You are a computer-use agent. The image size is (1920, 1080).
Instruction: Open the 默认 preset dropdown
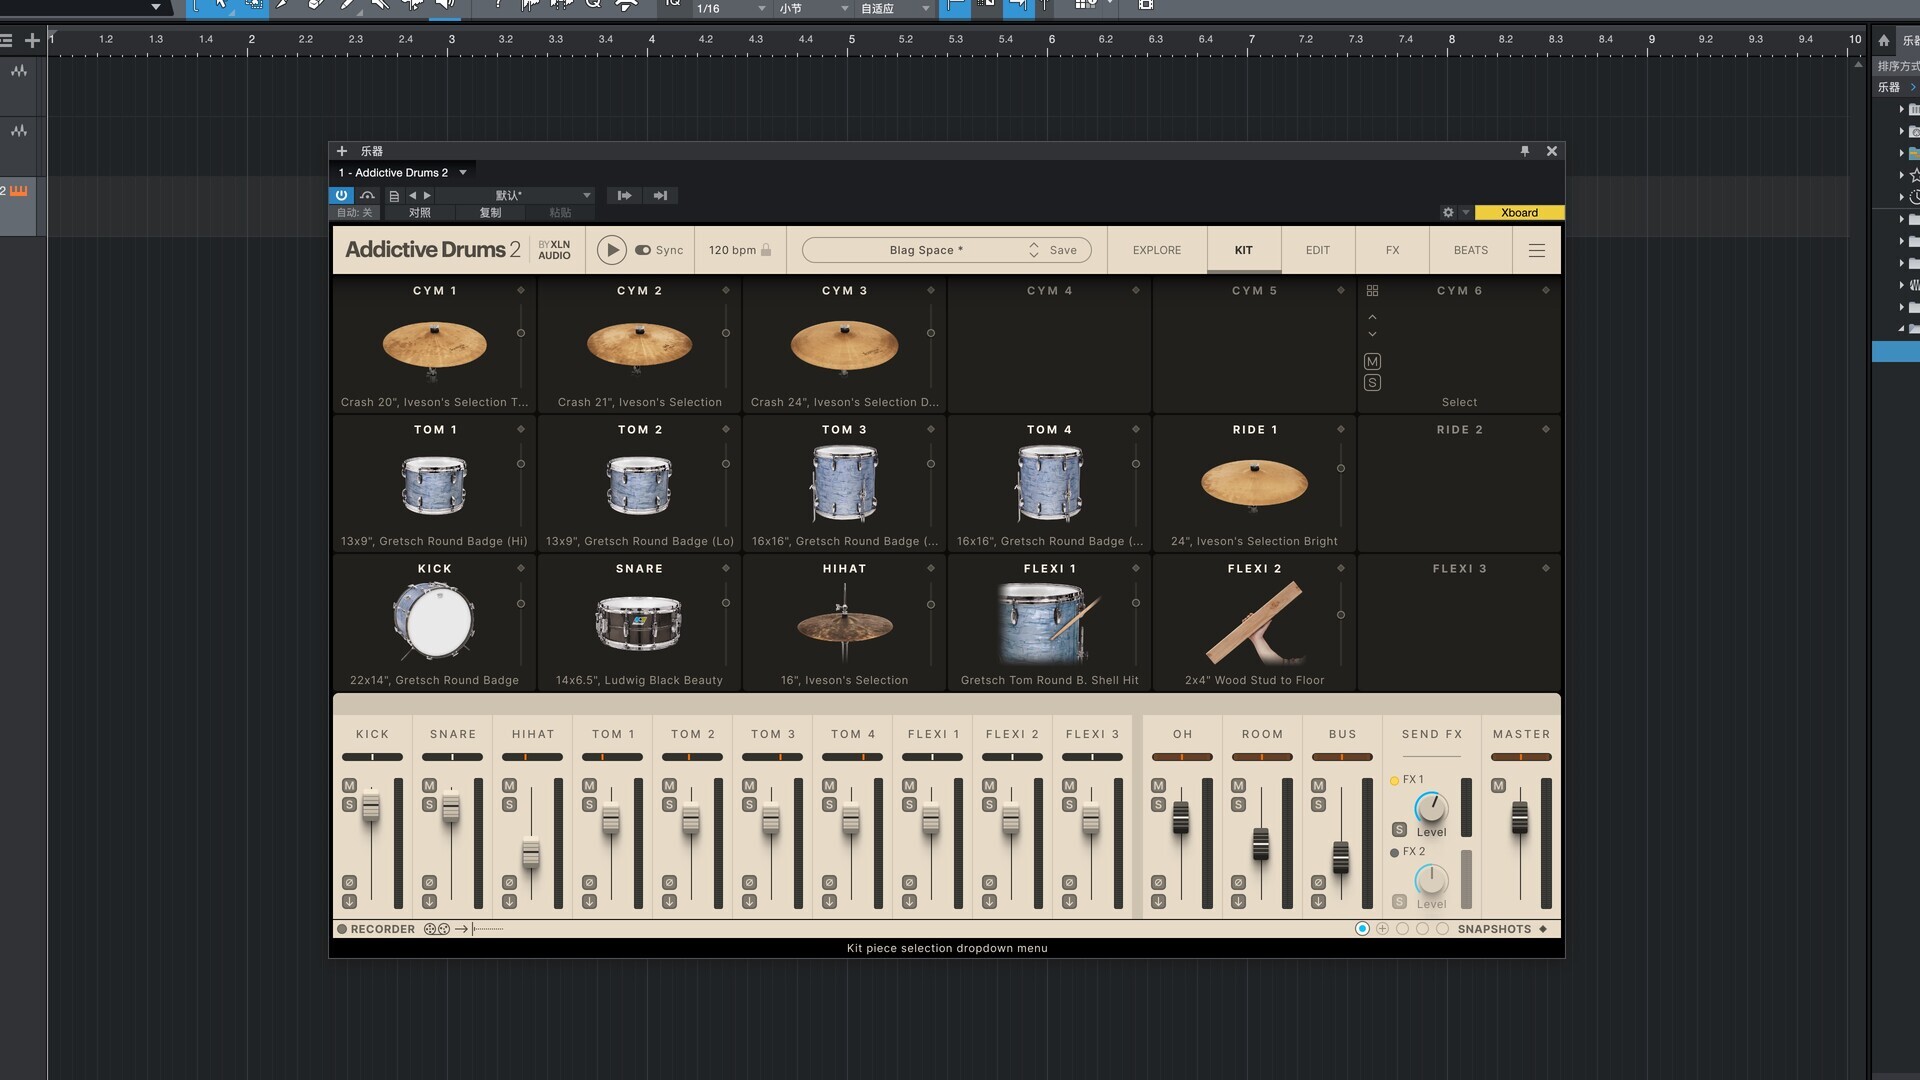(x=514, y=195)
